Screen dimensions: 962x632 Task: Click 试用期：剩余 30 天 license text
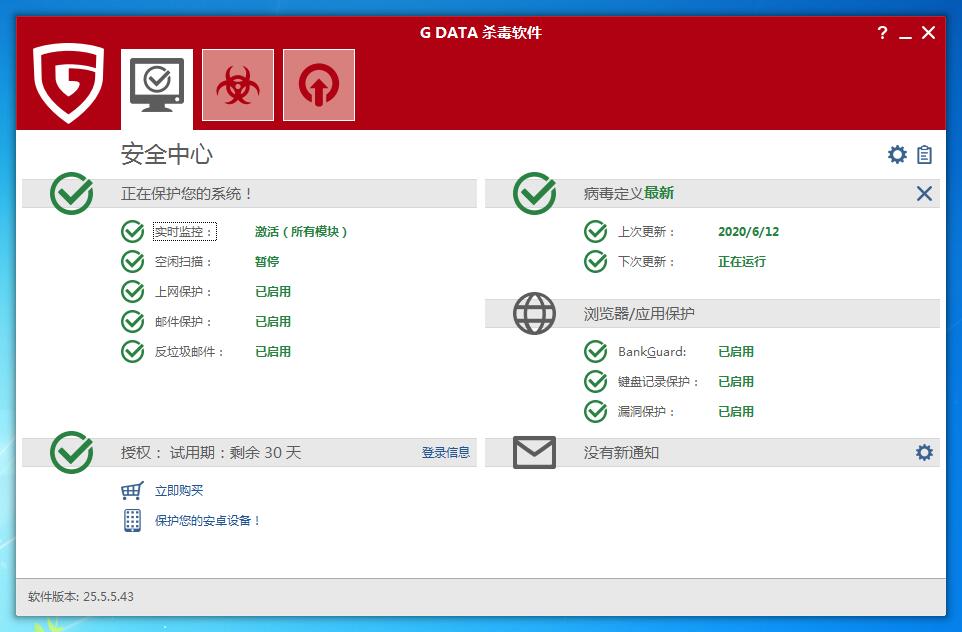[236, 453]
